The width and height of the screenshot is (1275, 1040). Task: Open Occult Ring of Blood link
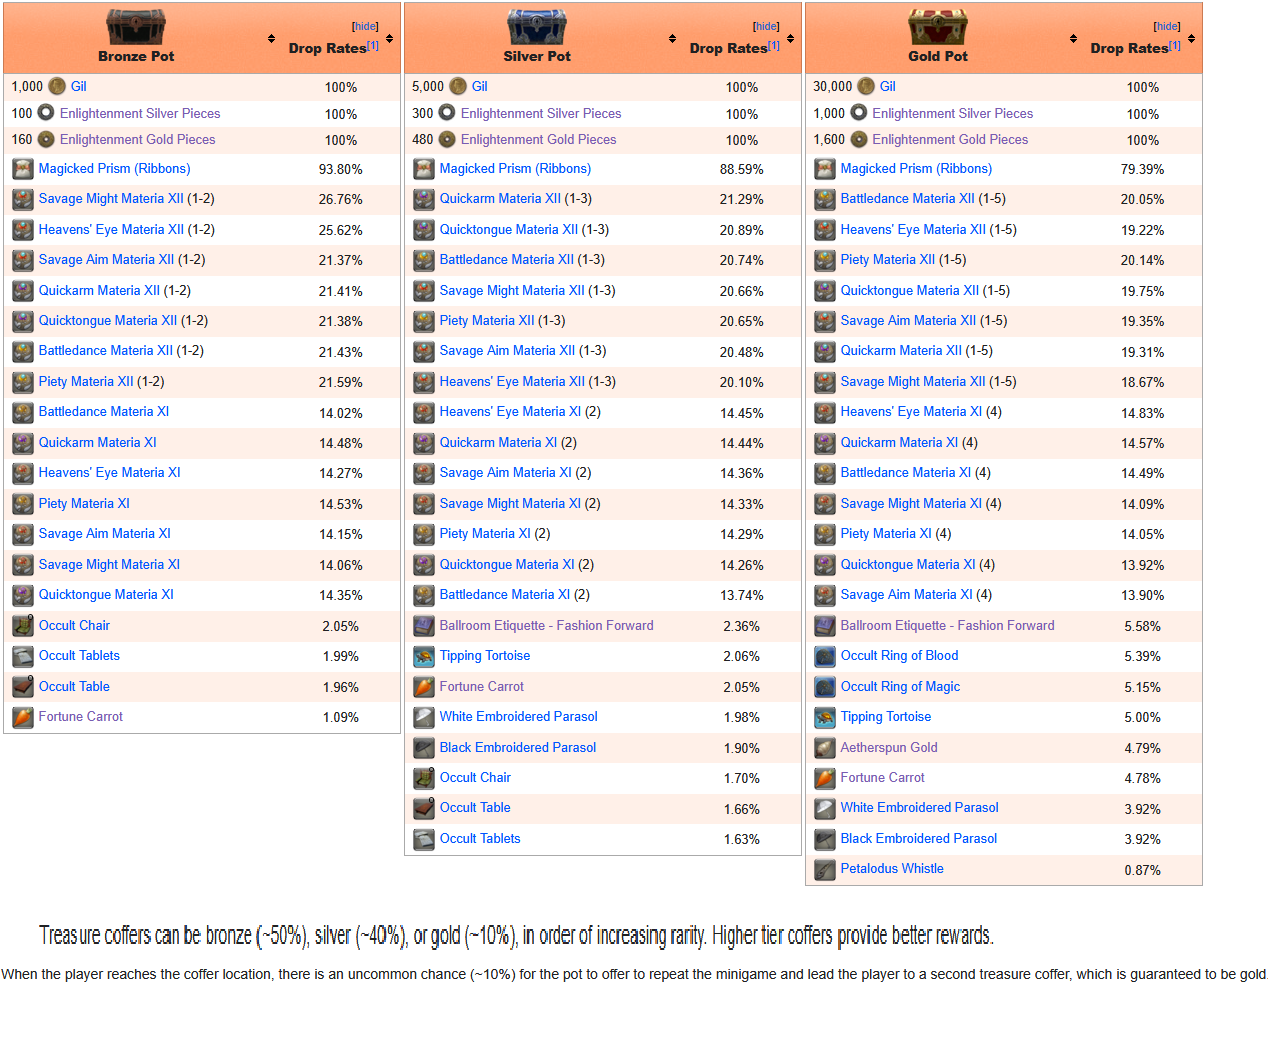(x=899, y=656)
